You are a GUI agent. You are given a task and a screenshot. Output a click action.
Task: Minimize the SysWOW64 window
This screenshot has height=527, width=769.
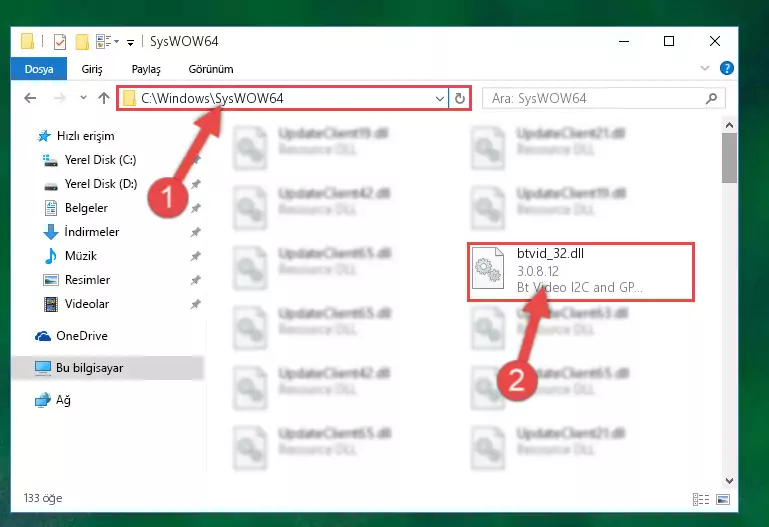click(x=624, y=42)
